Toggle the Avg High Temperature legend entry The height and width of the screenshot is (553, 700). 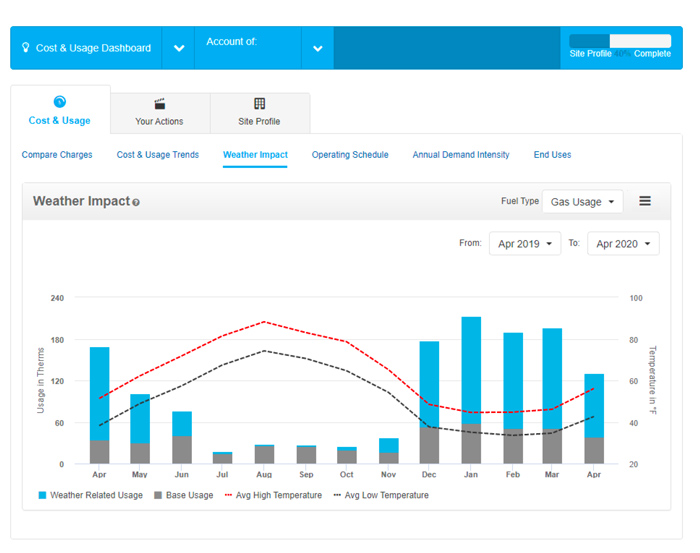pyautogui.click(x=273, y=495)
